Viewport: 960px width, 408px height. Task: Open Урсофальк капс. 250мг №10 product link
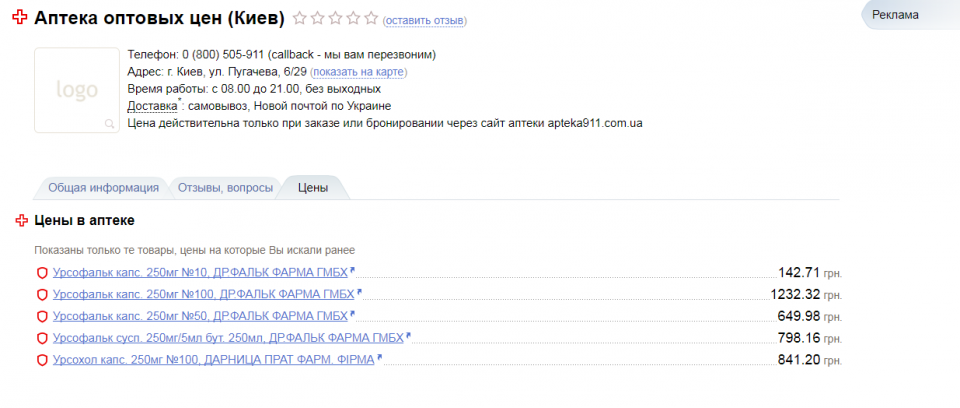(200, 272)
